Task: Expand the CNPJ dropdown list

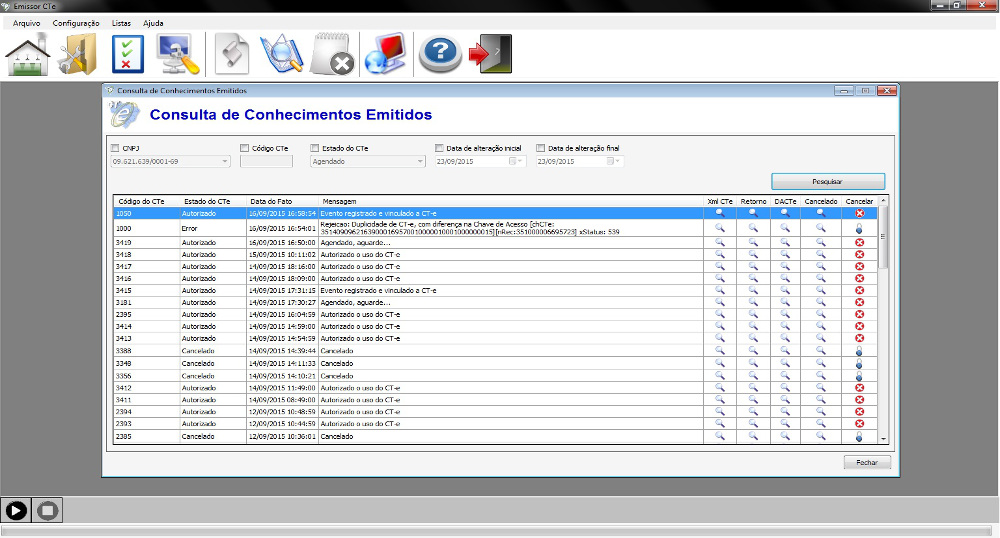Action: coord(225,161)
